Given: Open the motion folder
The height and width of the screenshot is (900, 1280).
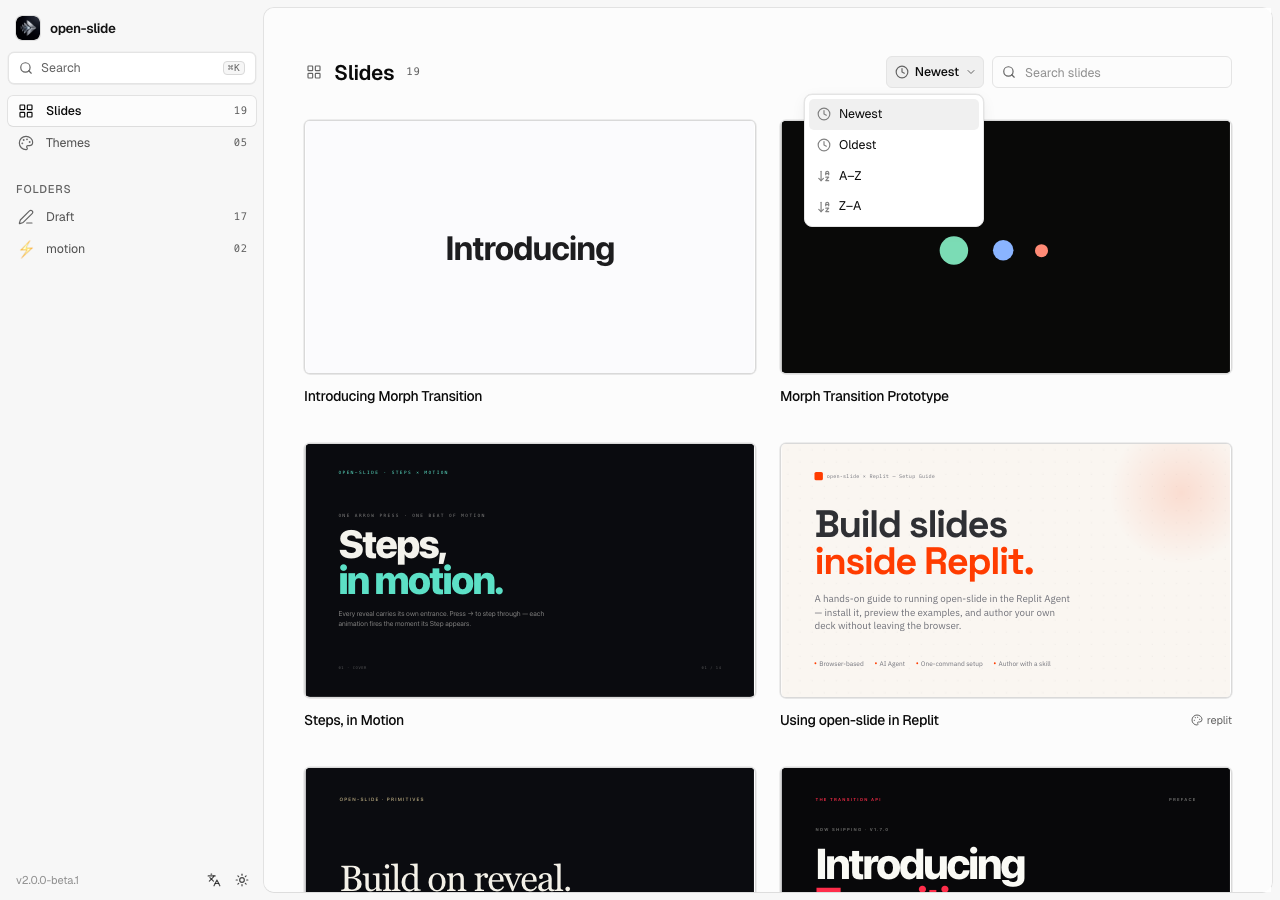Looking at the screenshot, I should click(x=132, y=249).
